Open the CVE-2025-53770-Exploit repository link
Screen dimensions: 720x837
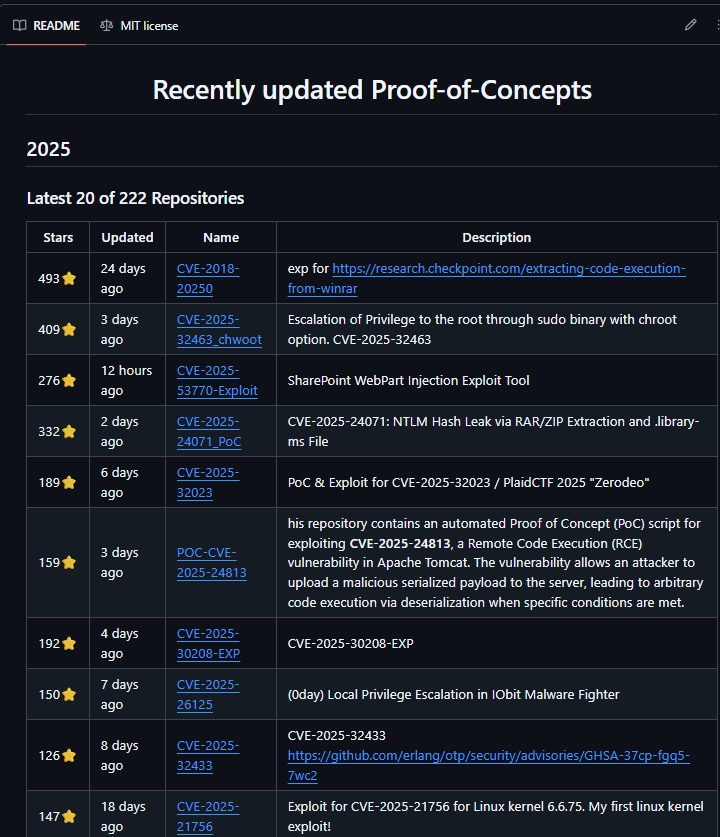coord(217,381)
